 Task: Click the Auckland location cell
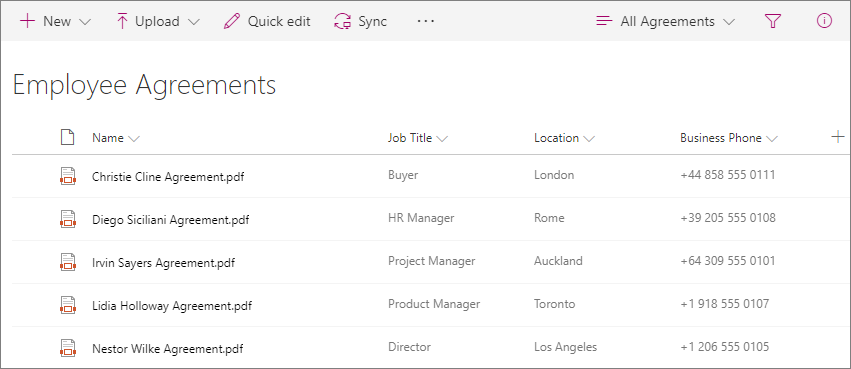[x=558, y=260]
